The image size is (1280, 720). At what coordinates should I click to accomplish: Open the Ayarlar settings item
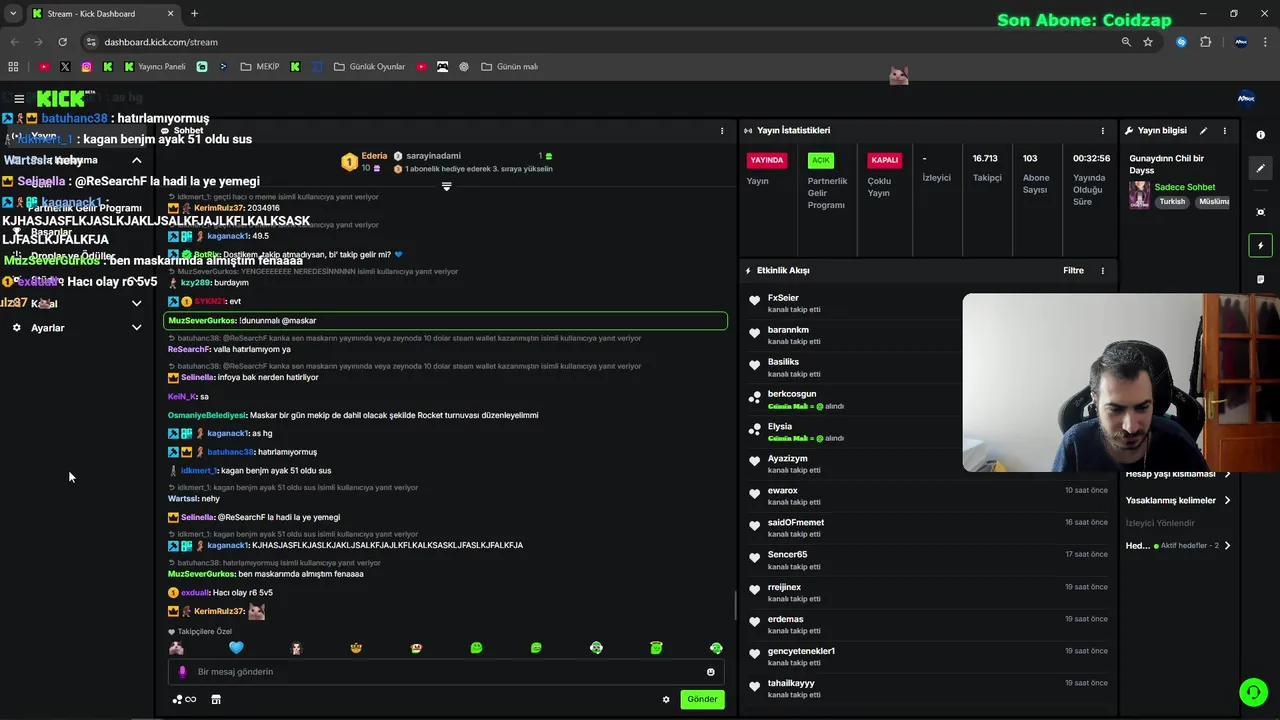[x=47, y=328]
